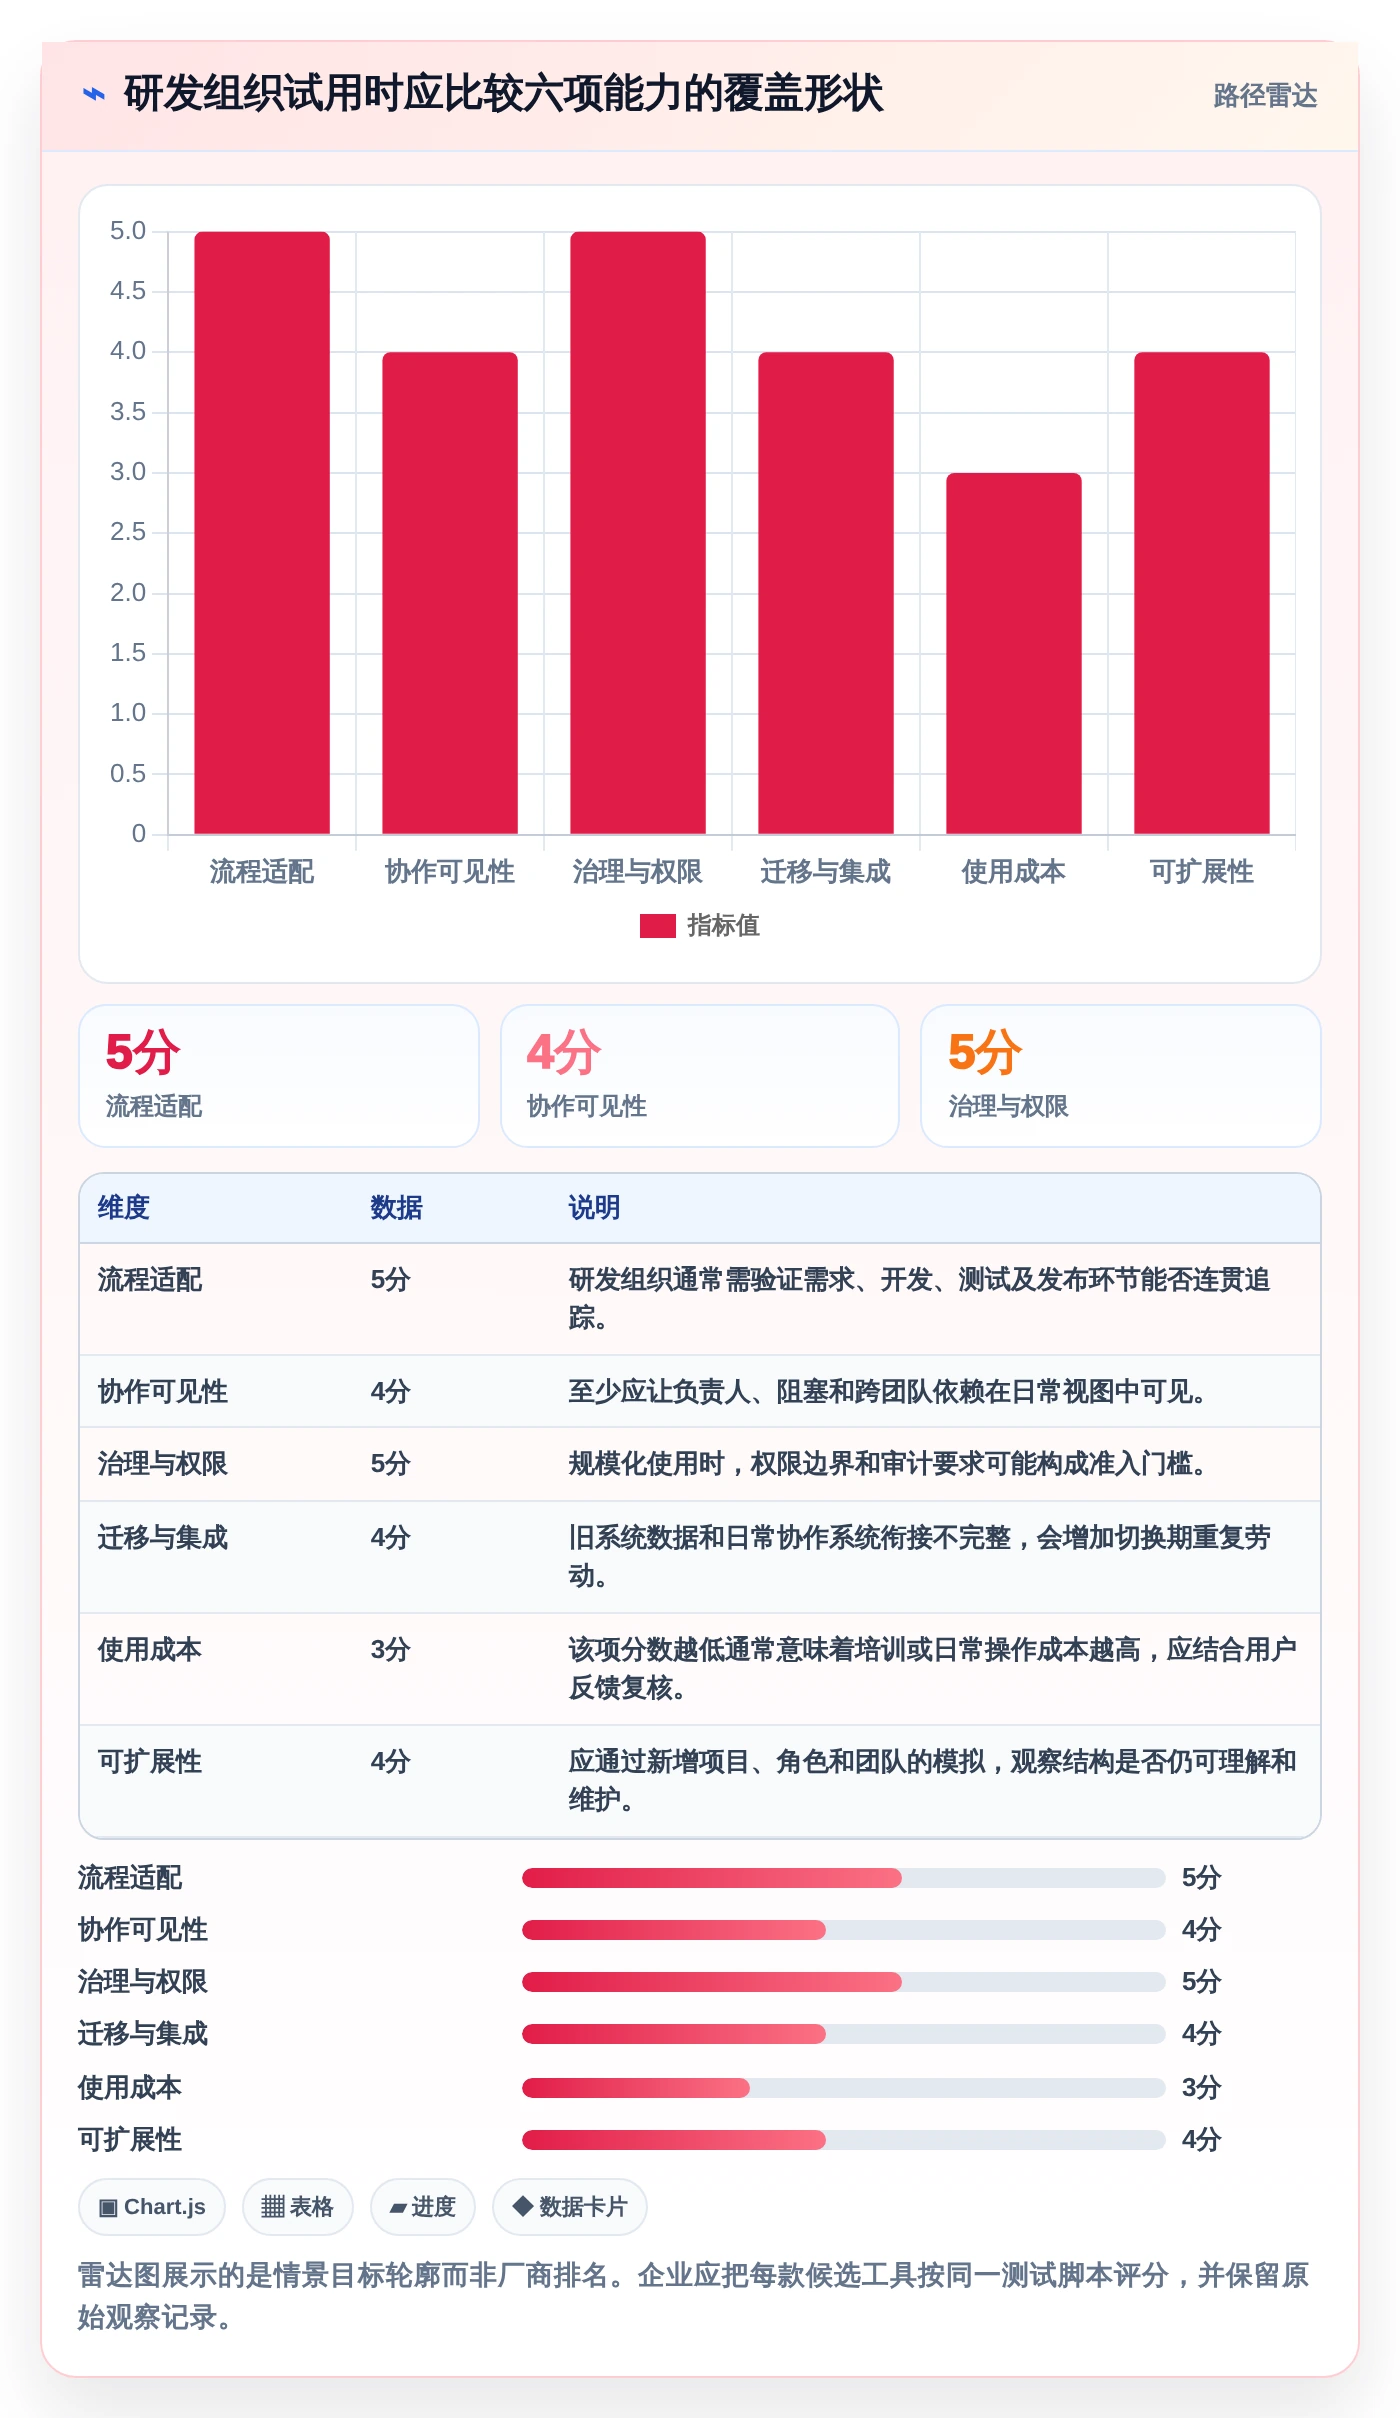Click description starting 旧系统数据
Viewport: 1400px width, 2418px height.
point(920,1557)
